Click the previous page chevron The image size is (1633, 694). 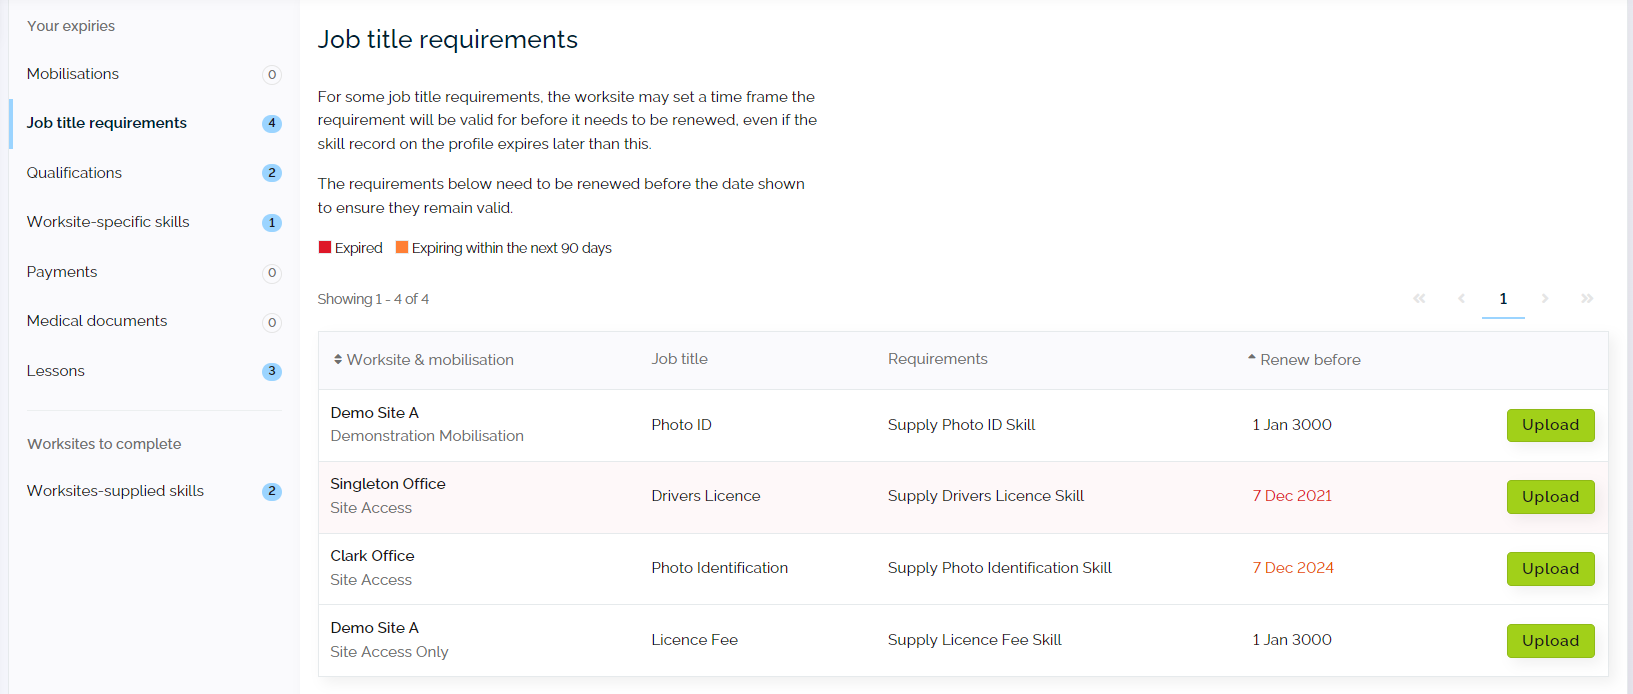click(x=1461, y=299)
